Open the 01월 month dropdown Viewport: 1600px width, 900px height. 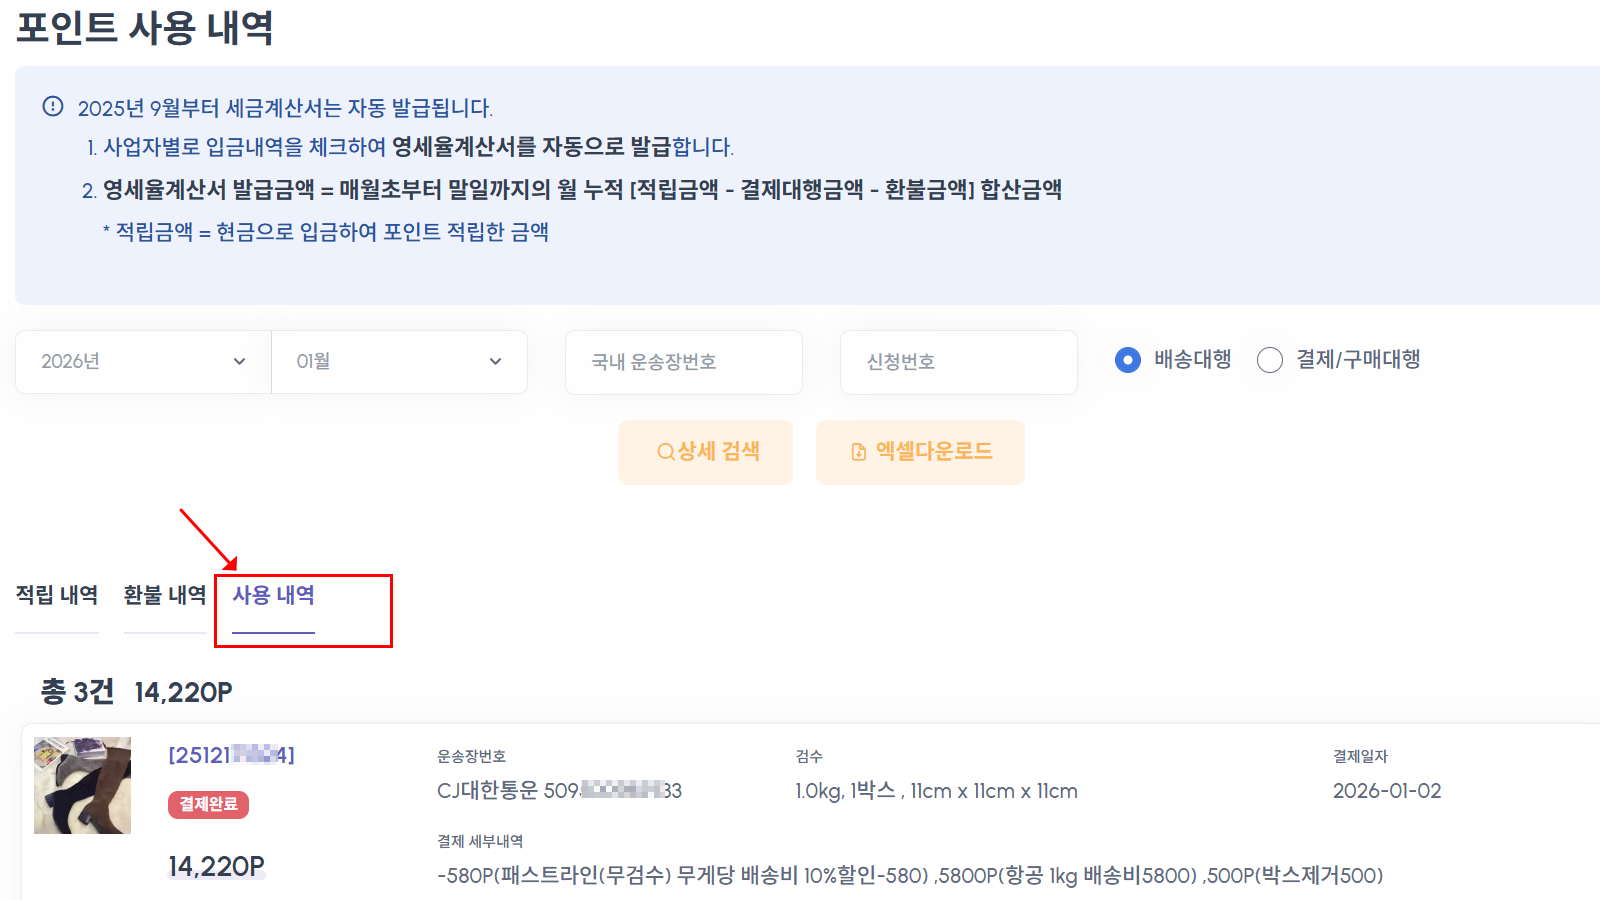pos(398,362)
